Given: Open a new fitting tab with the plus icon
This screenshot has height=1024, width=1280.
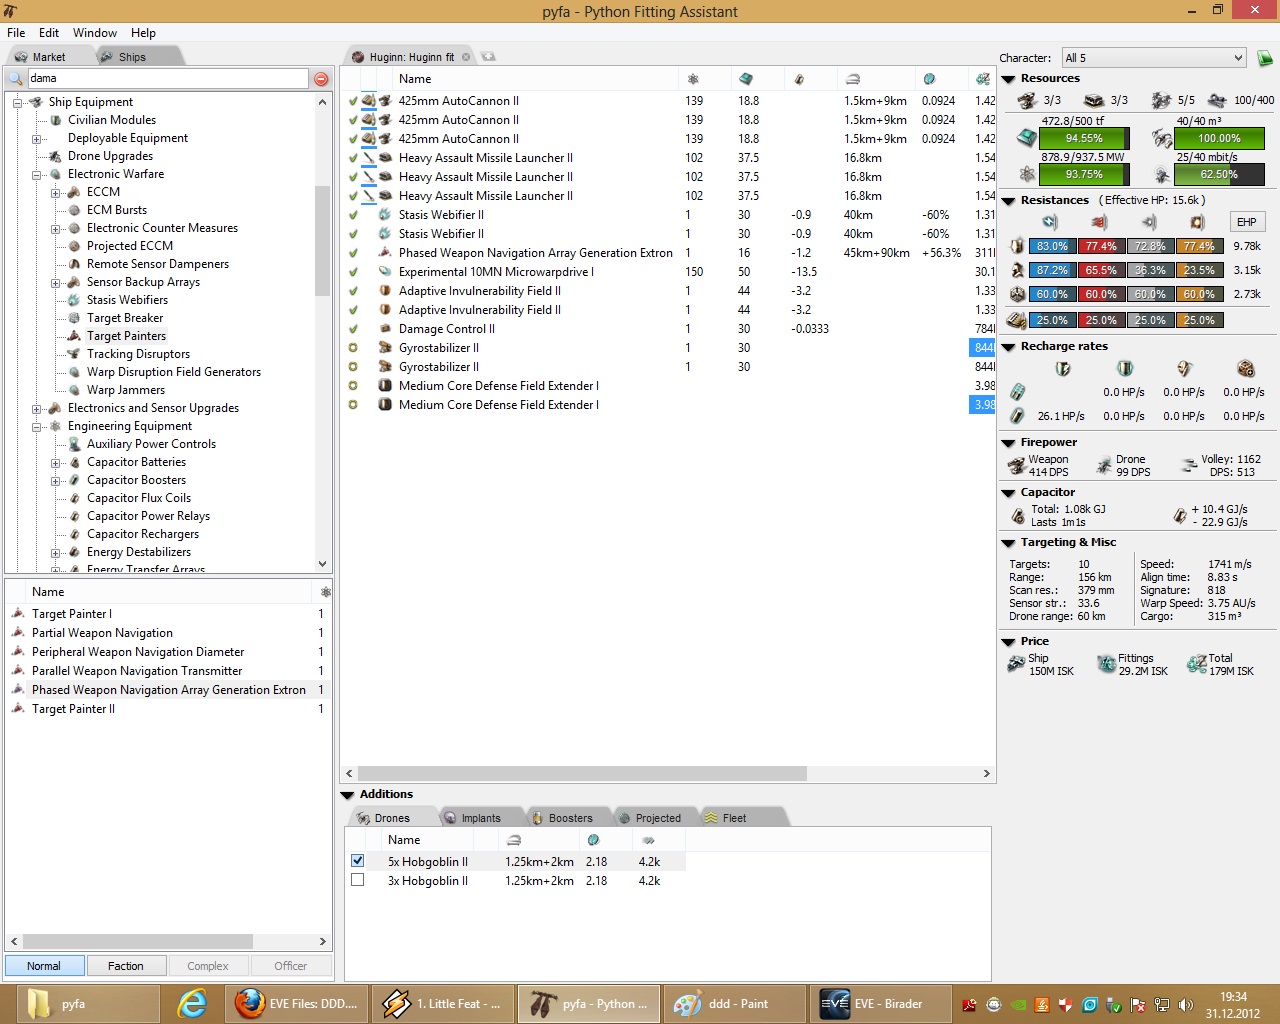Looking at the screenshot, I should pyautogui.click(x=488, y=57).
